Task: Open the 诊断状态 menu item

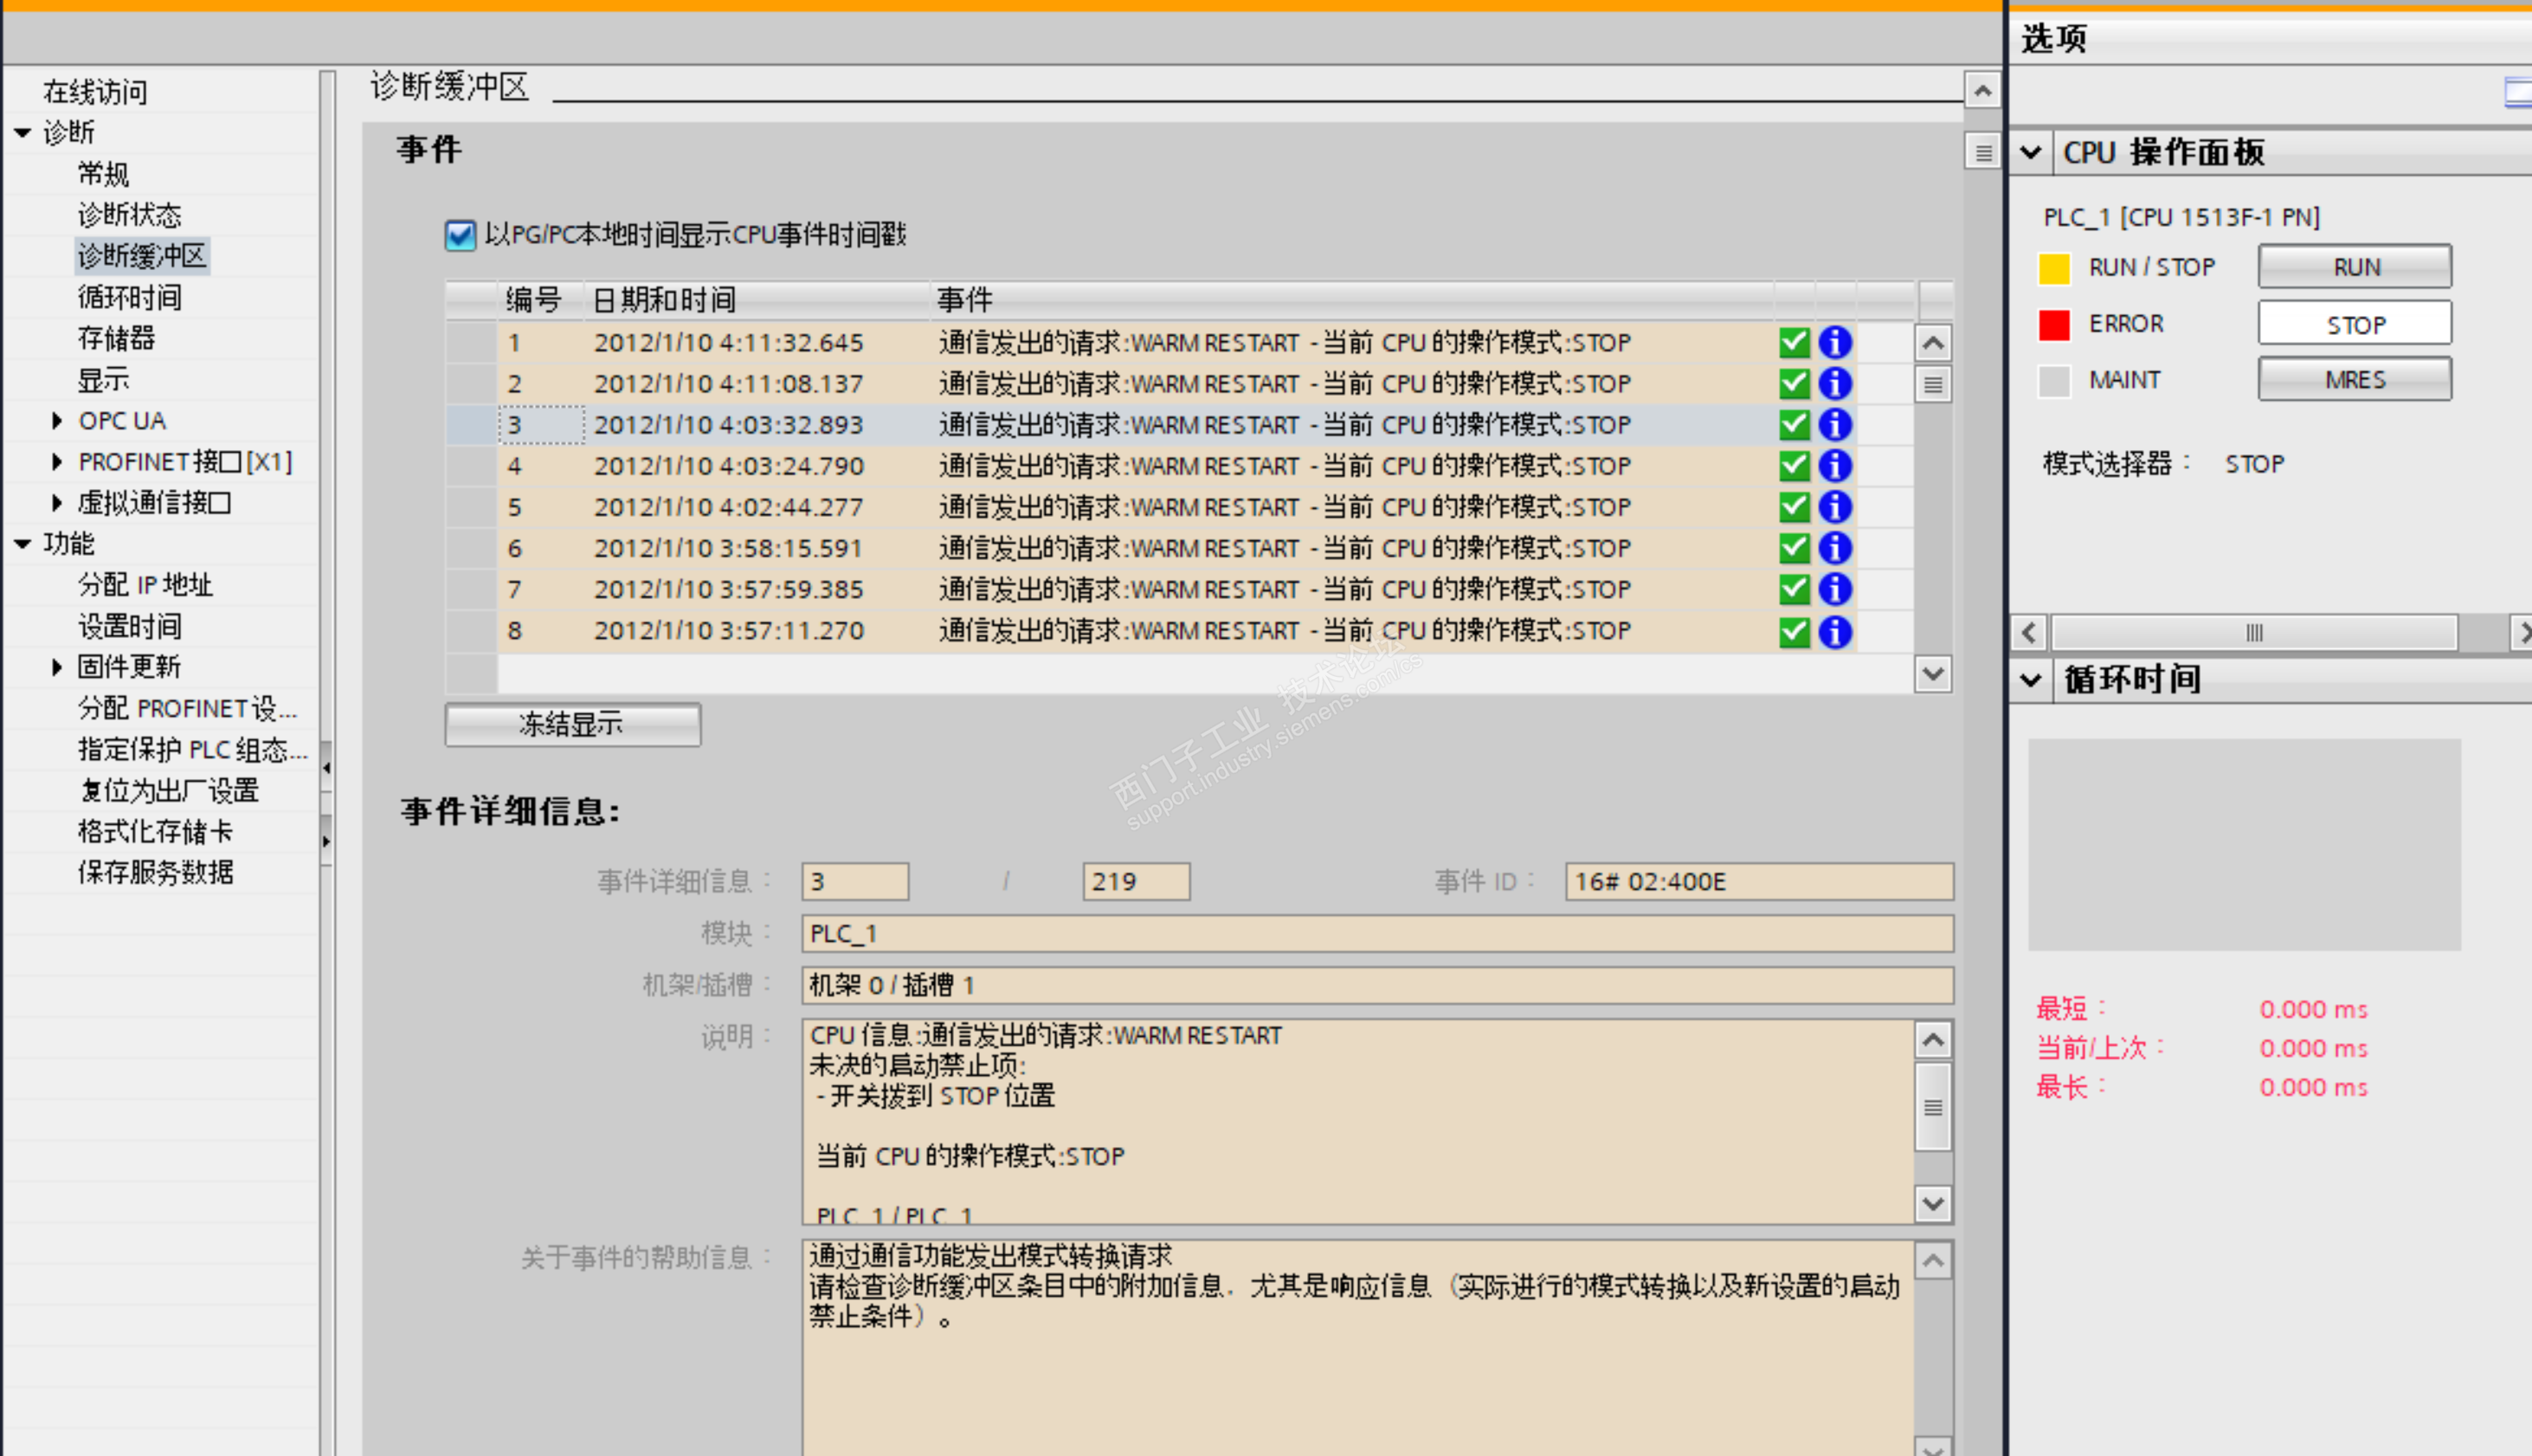Action: [x=130, y=215]
